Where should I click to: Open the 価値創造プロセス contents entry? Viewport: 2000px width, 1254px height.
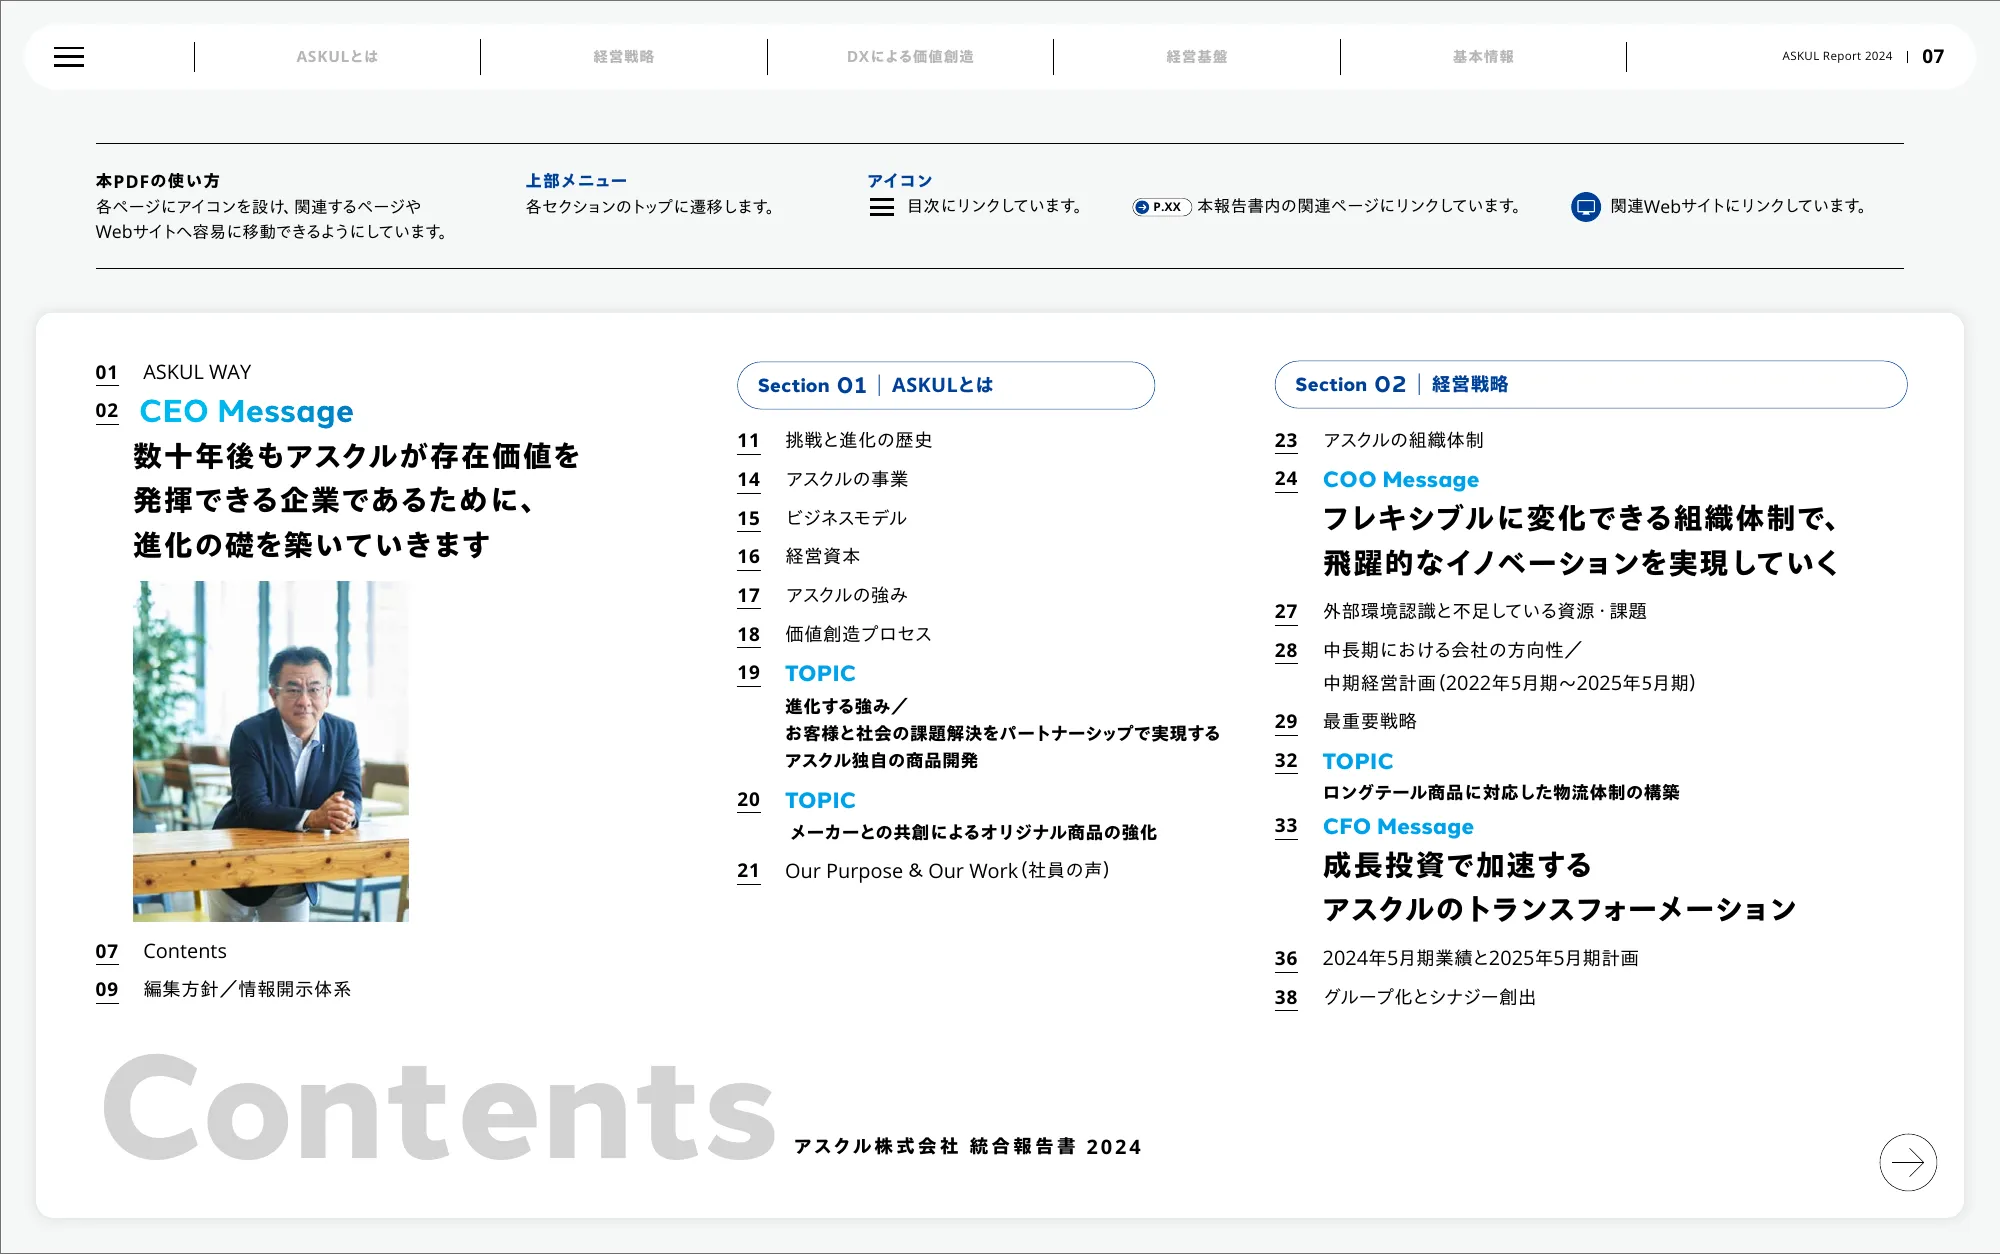click(857, 634)
